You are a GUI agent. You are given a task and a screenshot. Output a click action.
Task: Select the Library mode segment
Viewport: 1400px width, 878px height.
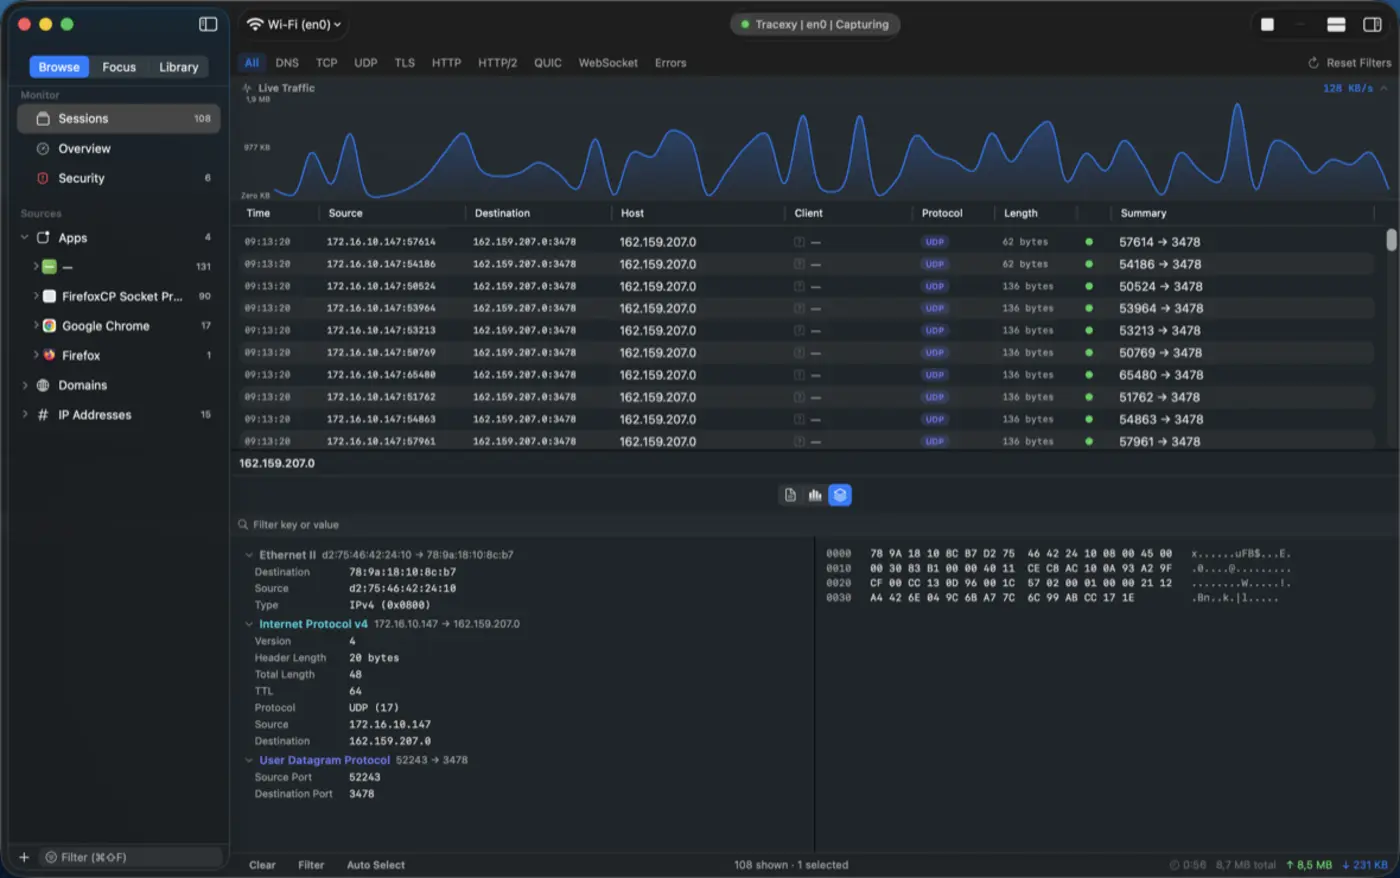[x=178, y=67]
